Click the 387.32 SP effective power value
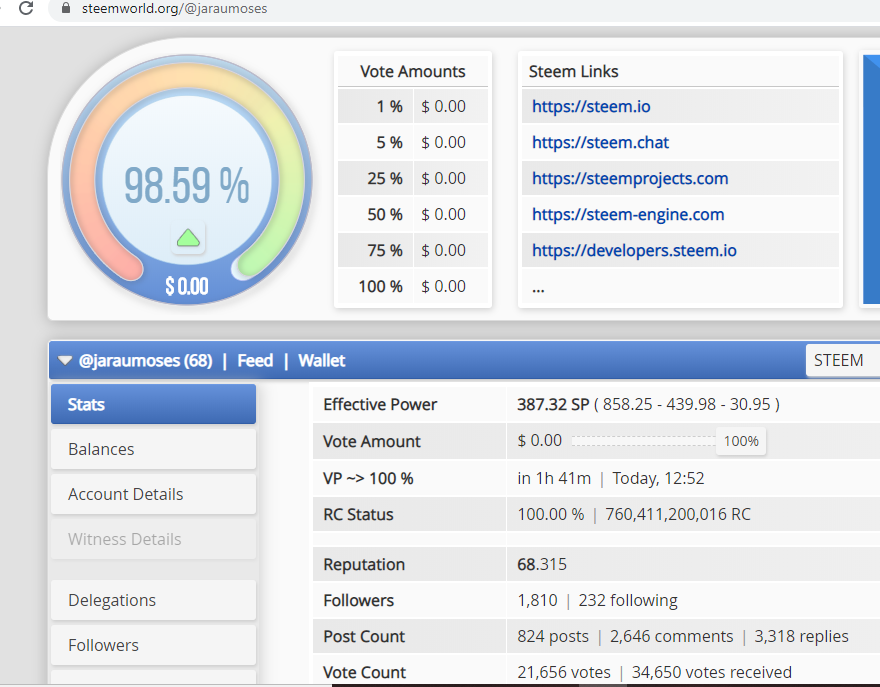880x687 pixels. coord(553,404)
